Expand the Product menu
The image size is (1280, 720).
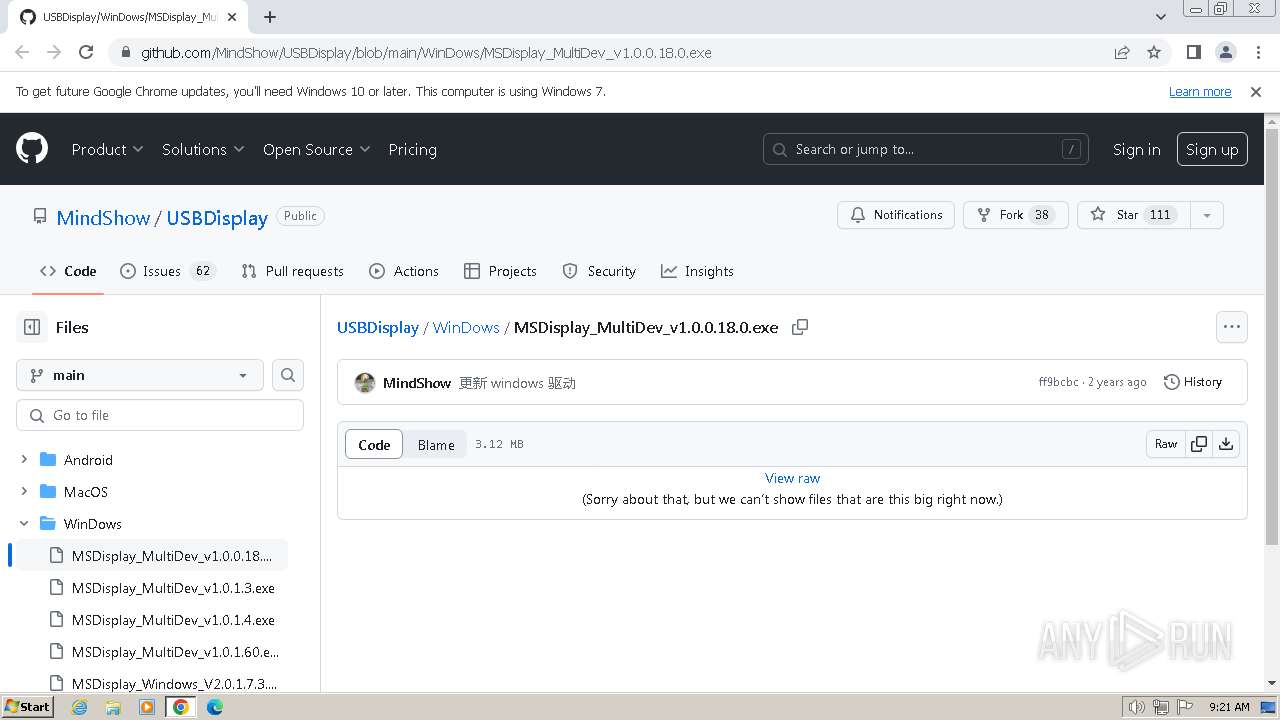tap(107, 149)
